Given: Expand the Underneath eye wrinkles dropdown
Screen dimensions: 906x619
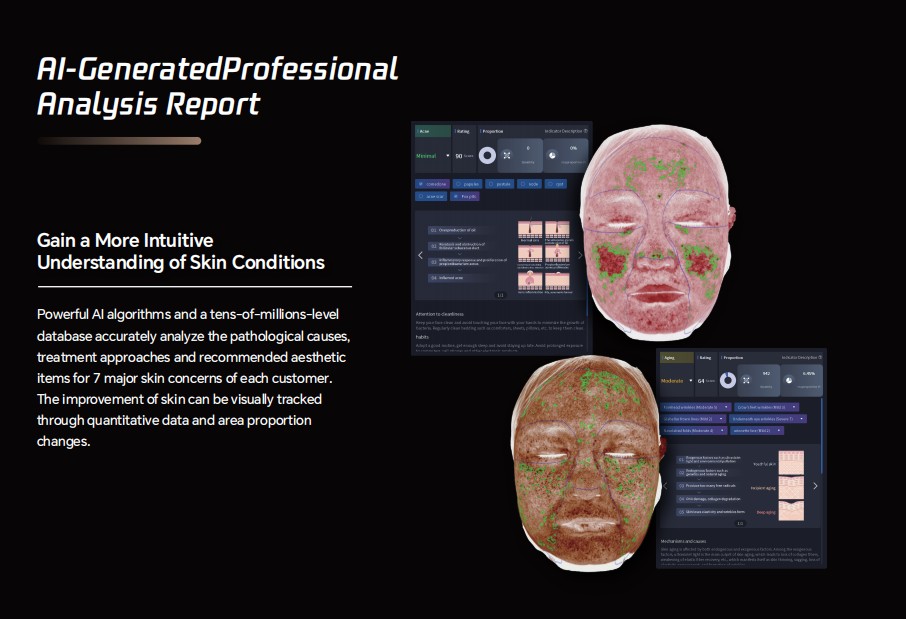Looking at the screenshot, I should pos(768,419).
